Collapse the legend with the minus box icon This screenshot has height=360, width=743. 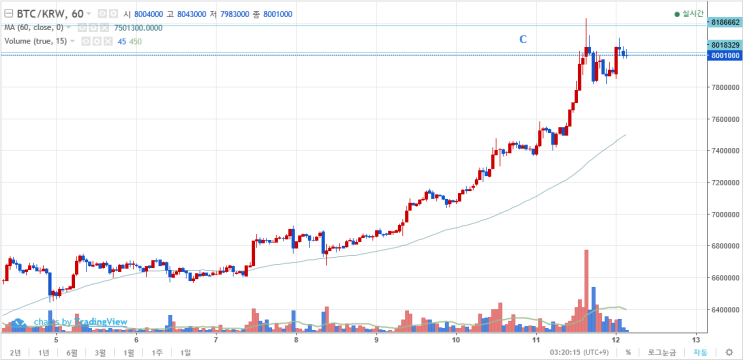point(8,14)
